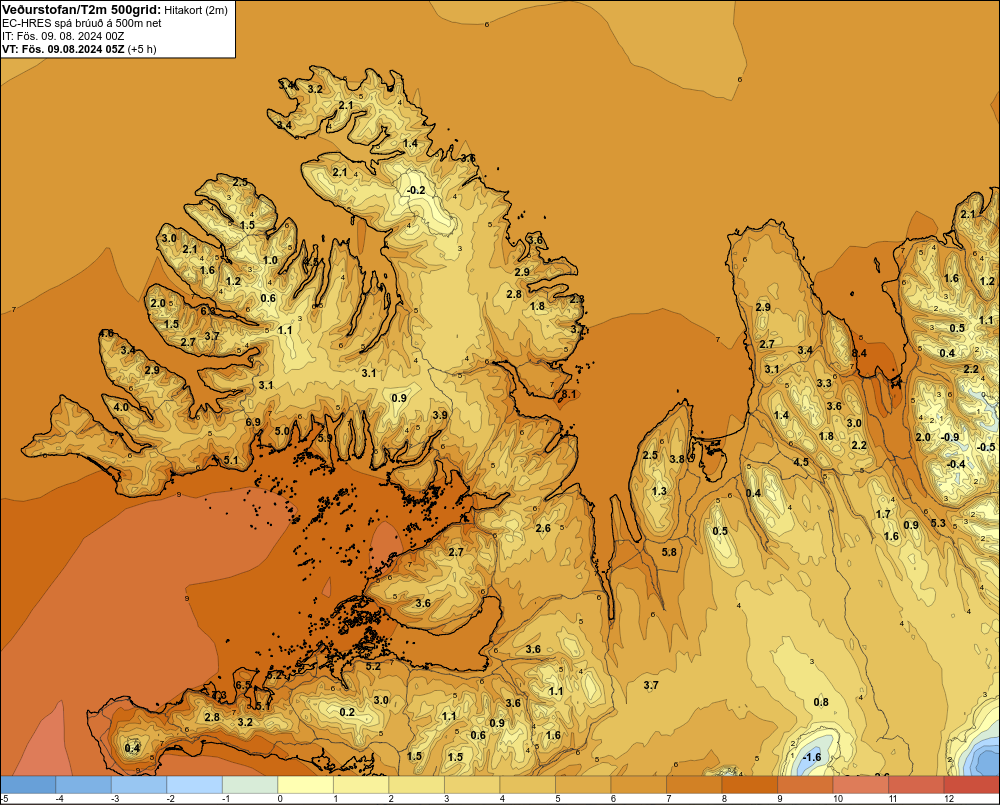The width and height of the screenshot is (1000, 805).
Task: Click the initial time "IT: Fös. 09. 08. 2024 00Z"
Action: tap(63, 36)
